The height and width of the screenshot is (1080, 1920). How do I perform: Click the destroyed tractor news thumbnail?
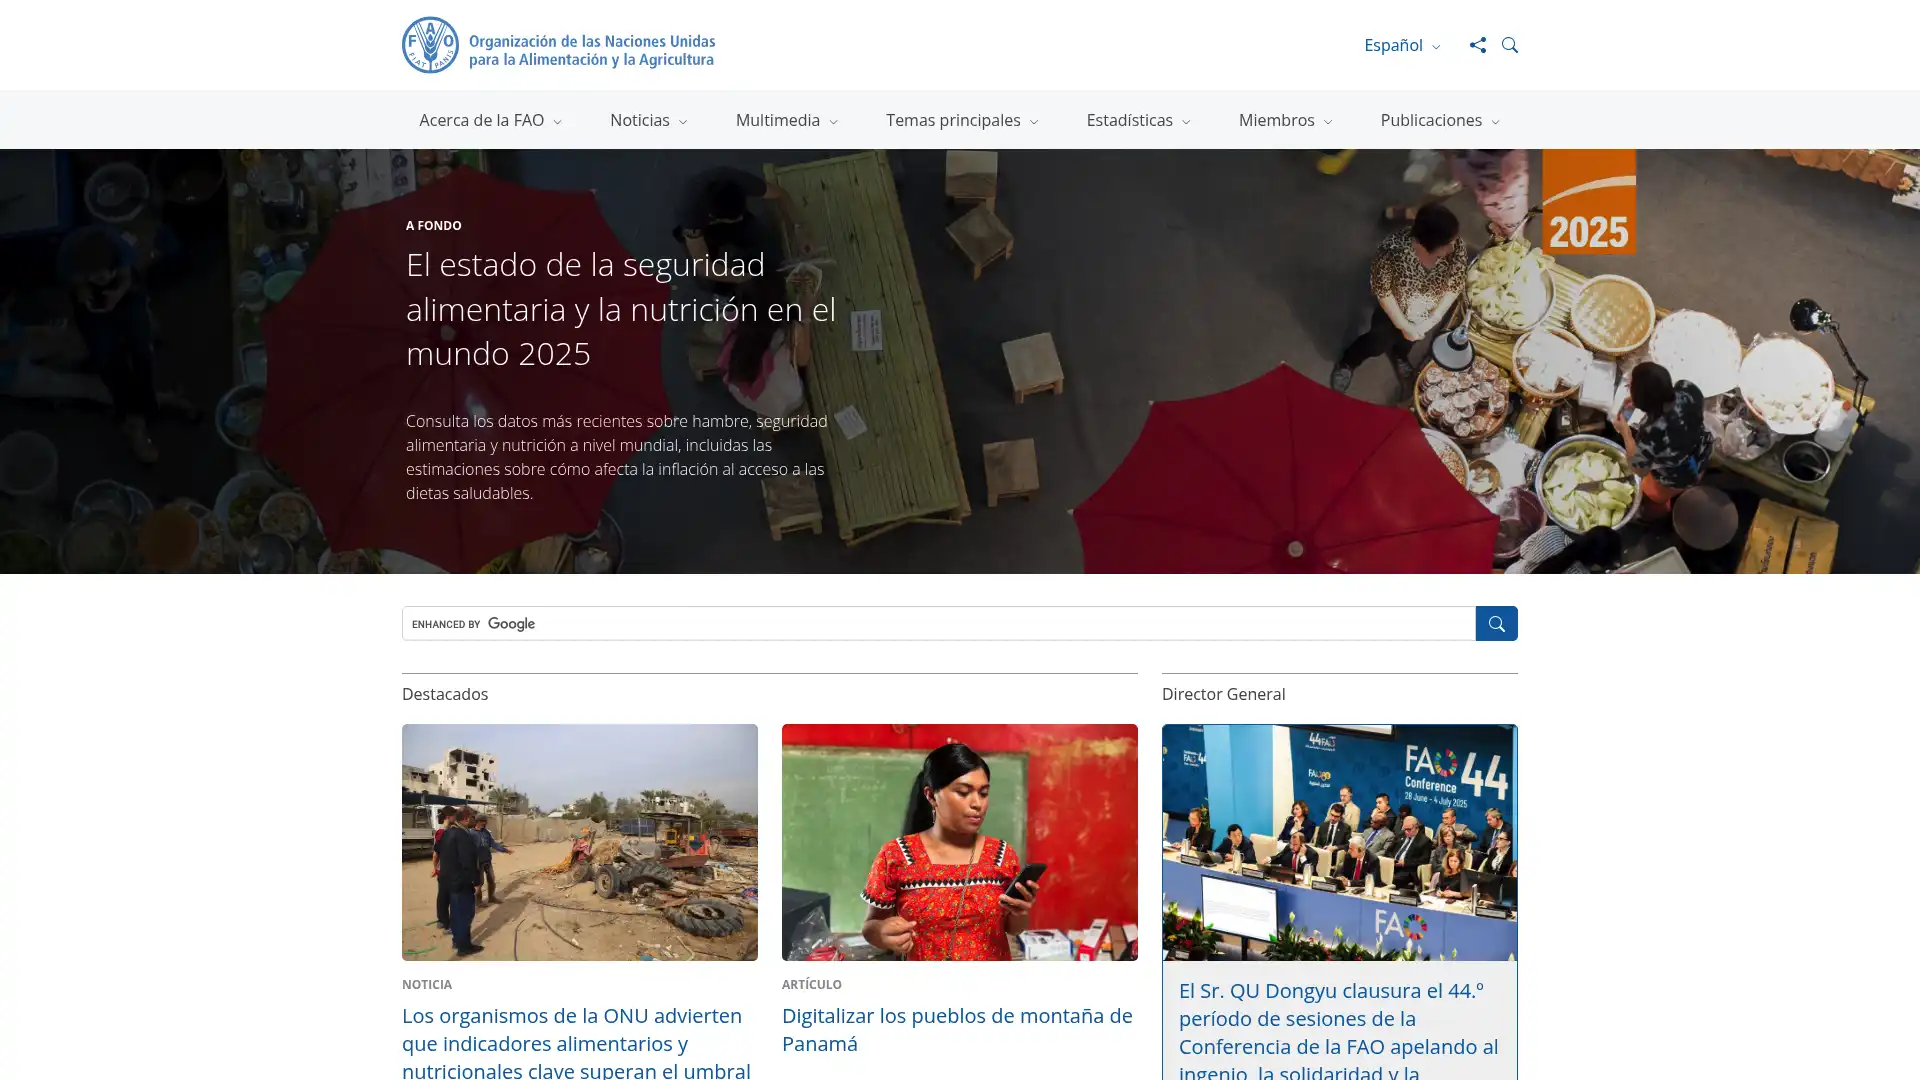point(579,842)
